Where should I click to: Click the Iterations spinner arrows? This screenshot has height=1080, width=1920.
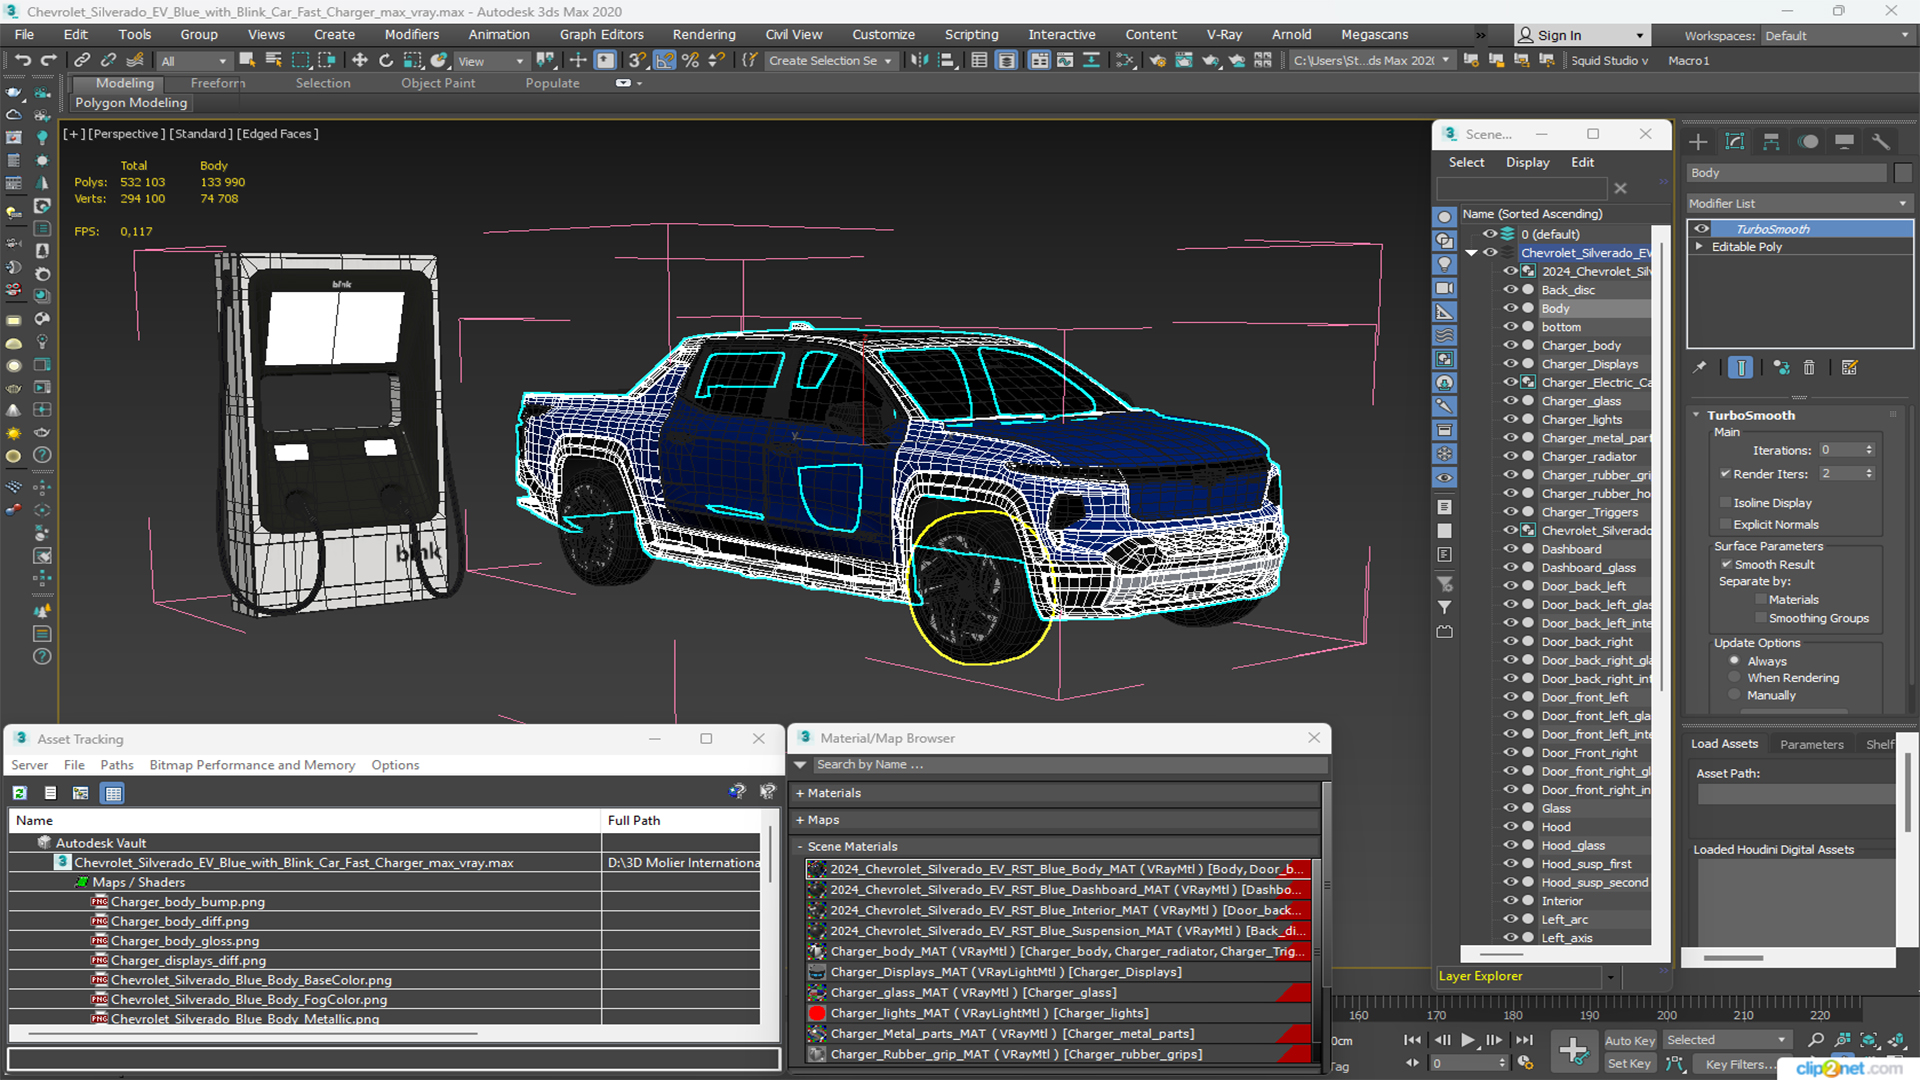coord(1869,450)
